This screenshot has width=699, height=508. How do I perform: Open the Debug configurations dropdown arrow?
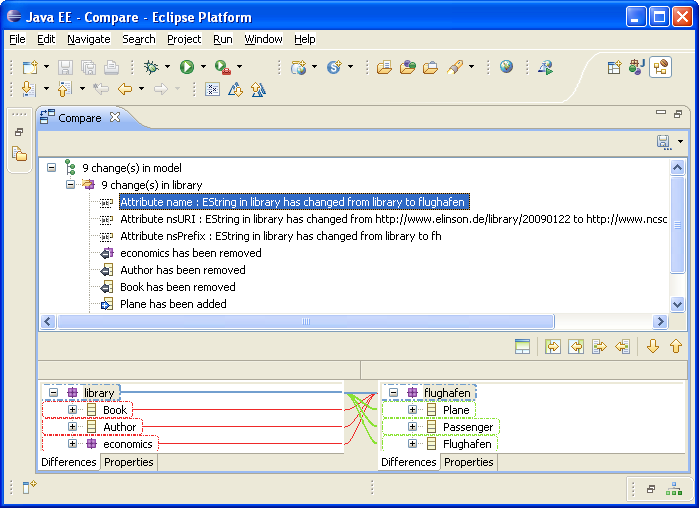pos(167,67)
